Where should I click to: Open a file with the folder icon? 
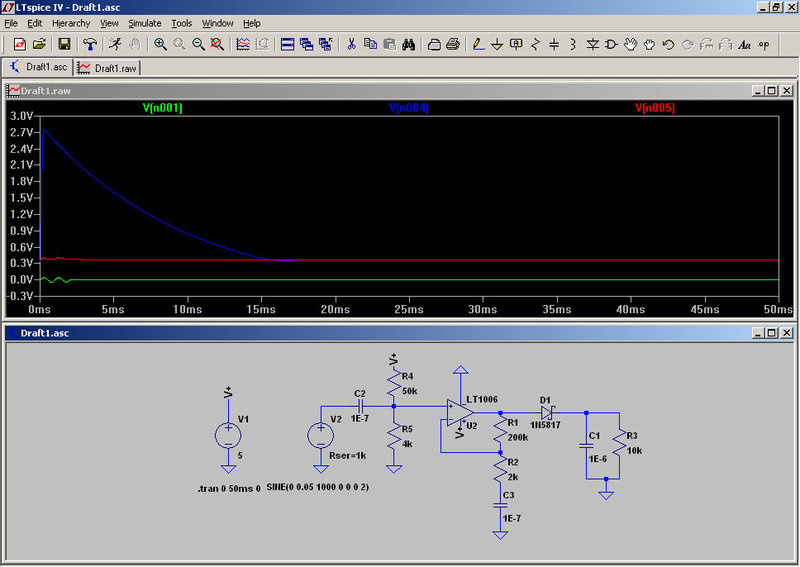click(x=39, y=44)
